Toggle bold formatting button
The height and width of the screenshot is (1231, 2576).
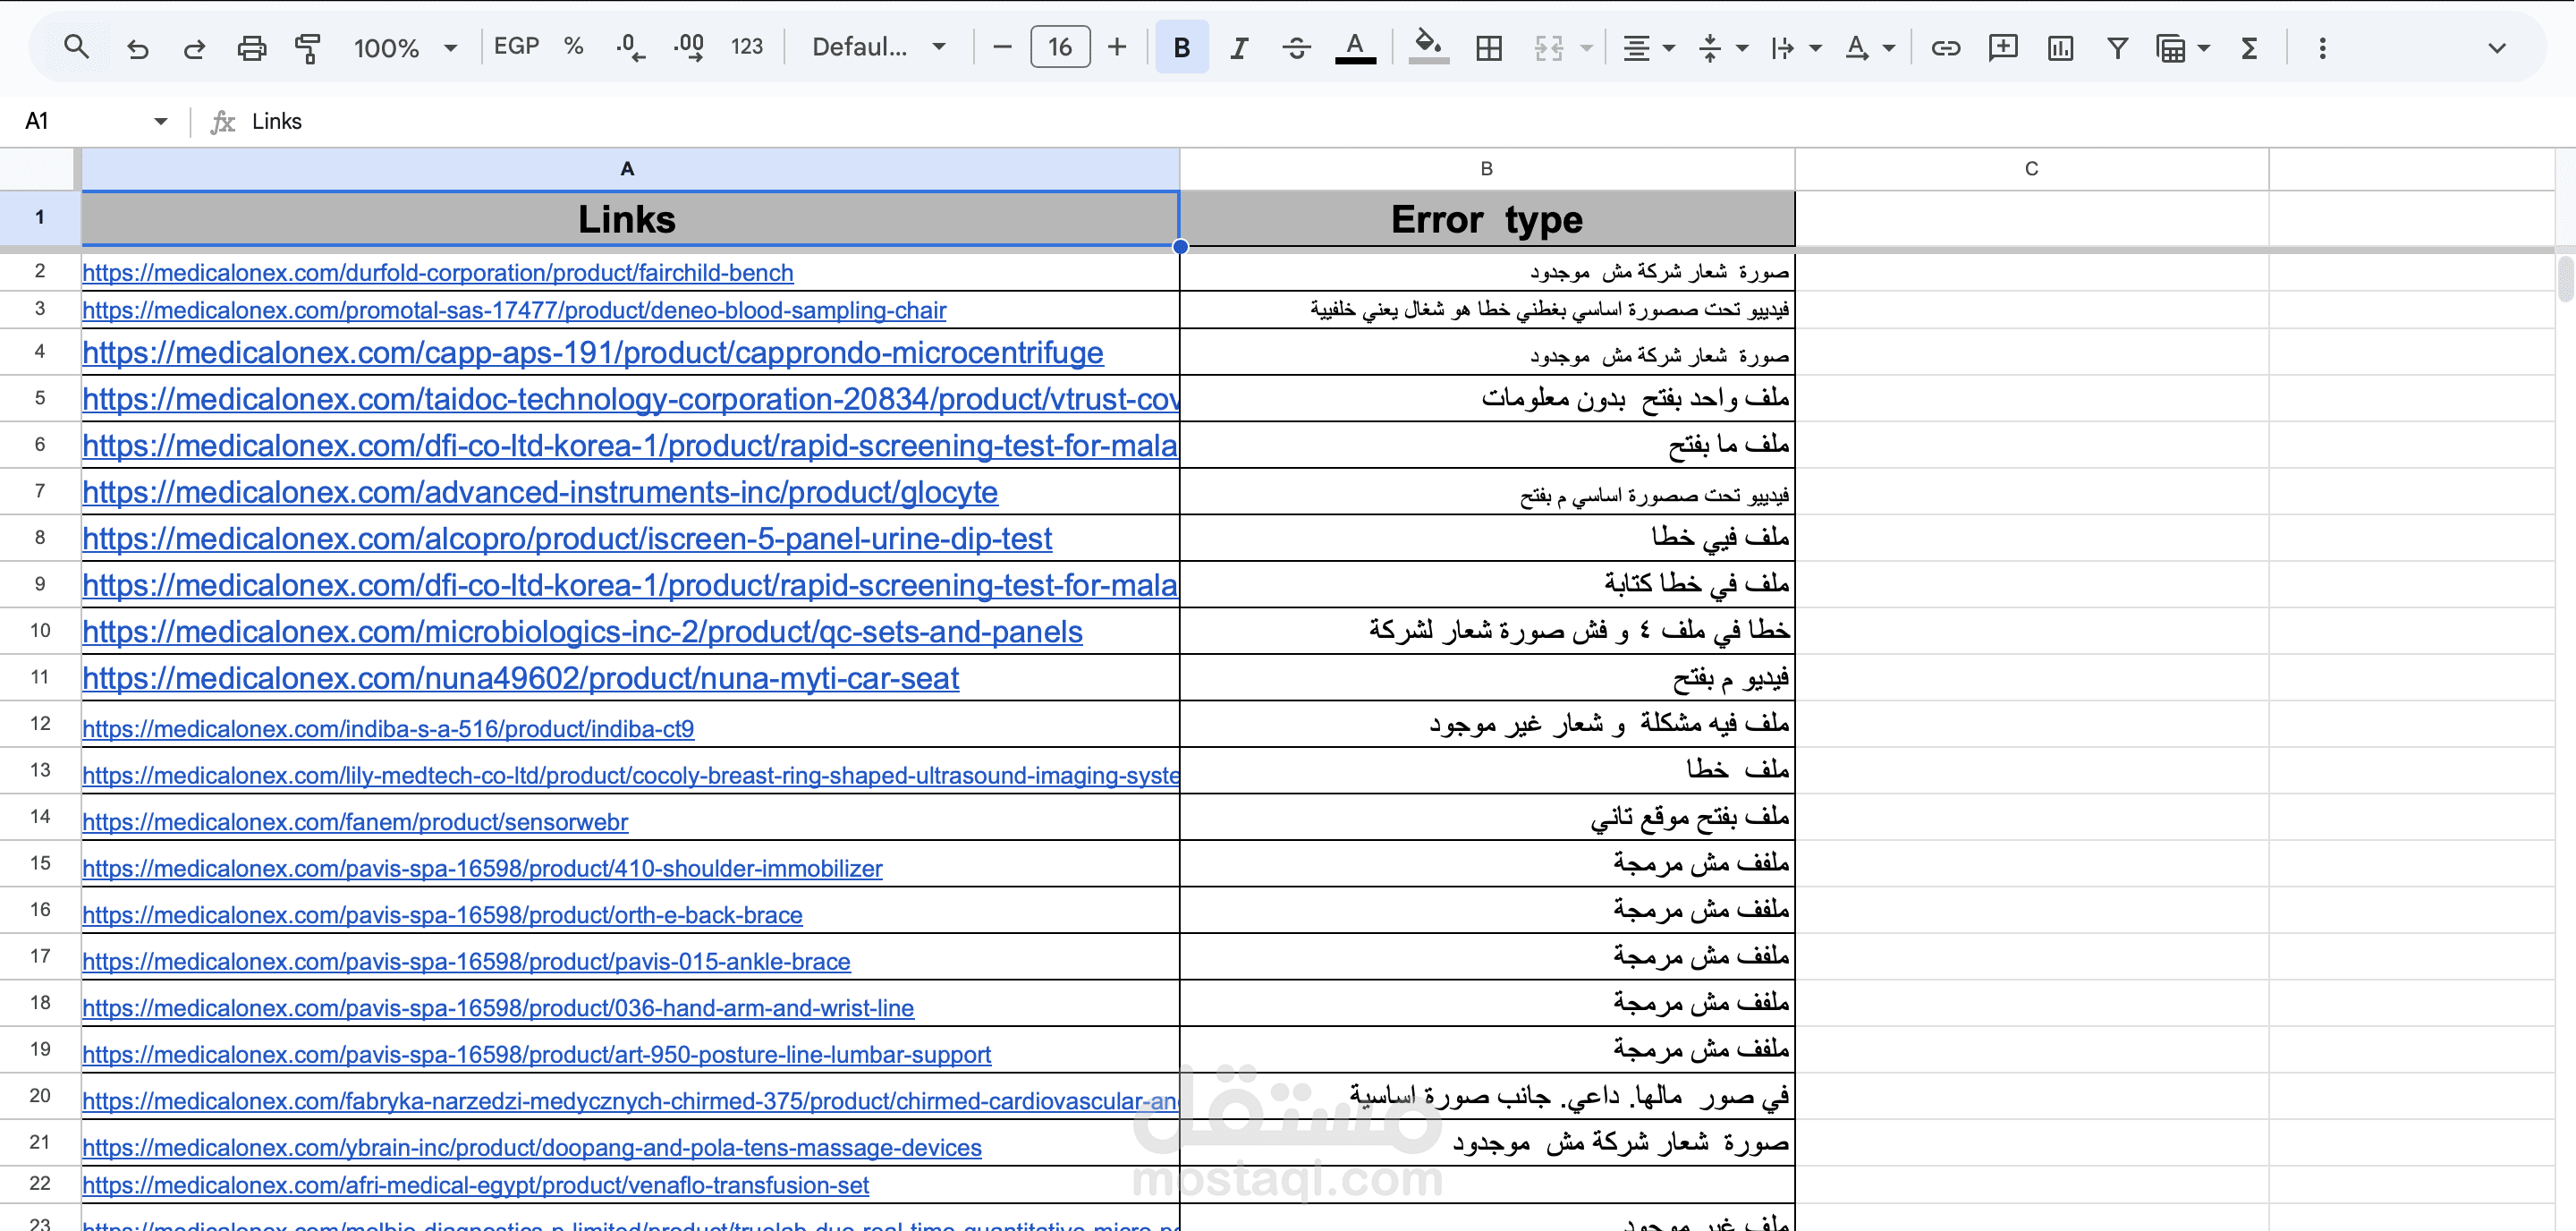[x=1181, y=47]
